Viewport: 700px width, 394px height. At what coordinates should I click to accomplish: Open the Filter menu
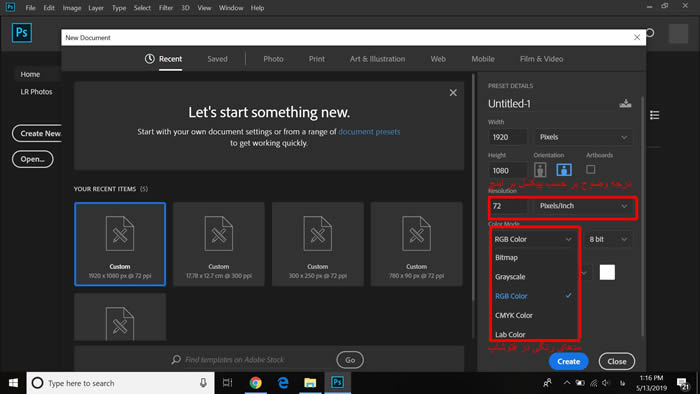pos(166,8)
